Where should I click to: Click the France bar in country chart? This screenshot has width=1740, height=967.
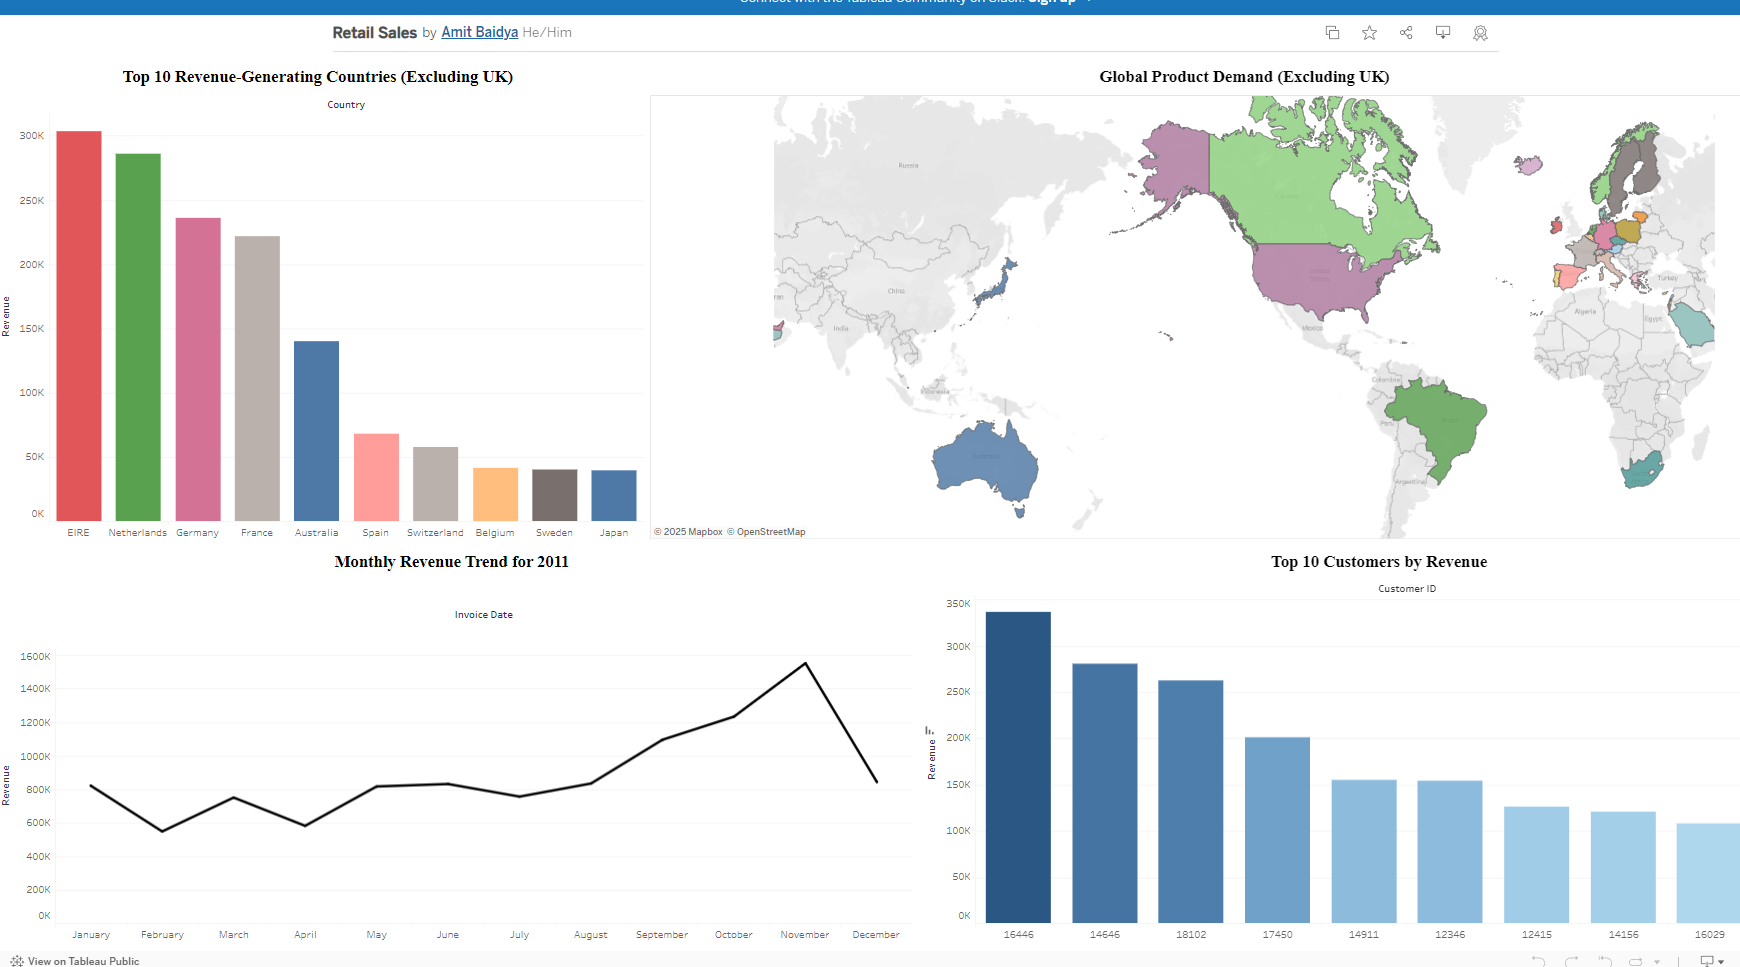point(257,378)
